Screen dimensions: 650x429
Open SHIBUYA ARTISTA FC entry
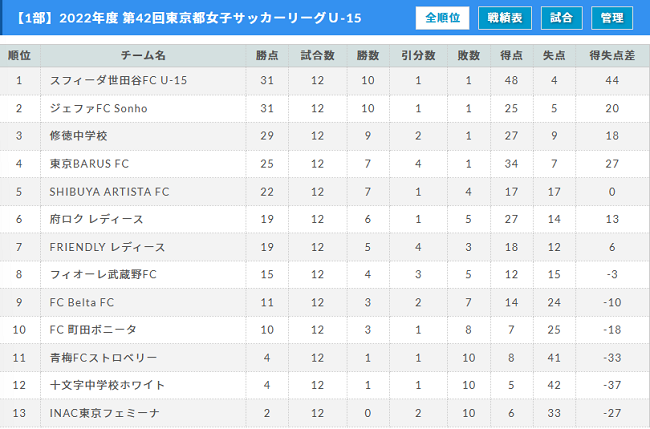click(109, 191)
